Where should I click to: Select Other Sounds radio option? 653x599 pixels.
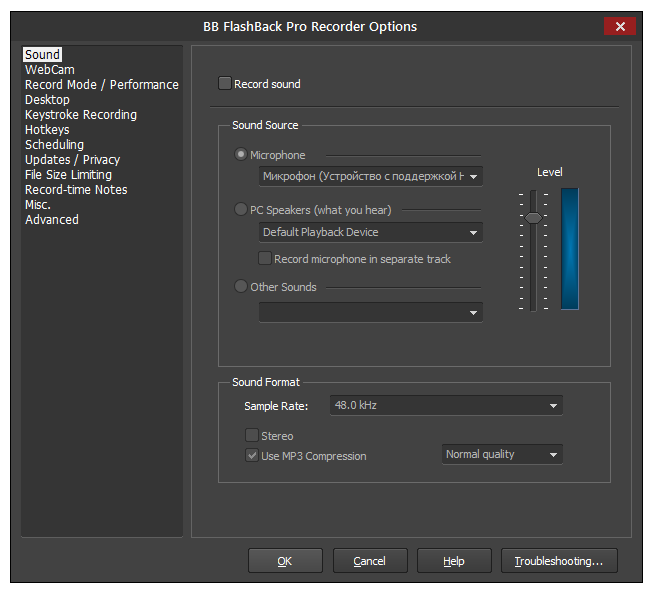[x=240, y=287]
